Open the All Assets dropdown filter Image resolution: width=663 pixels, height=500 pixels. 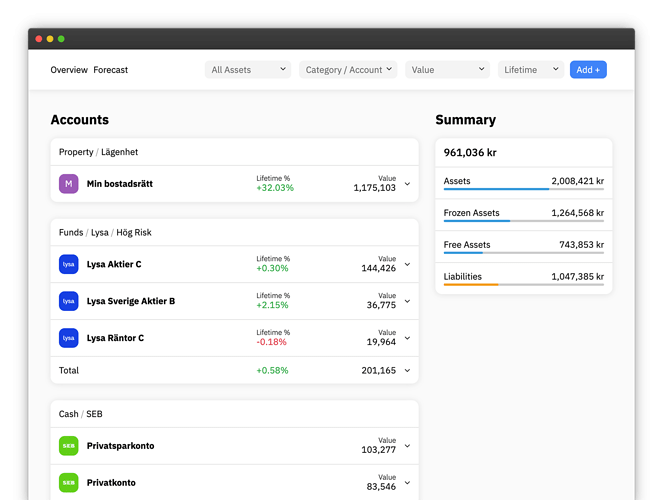[x=248, y=70]
